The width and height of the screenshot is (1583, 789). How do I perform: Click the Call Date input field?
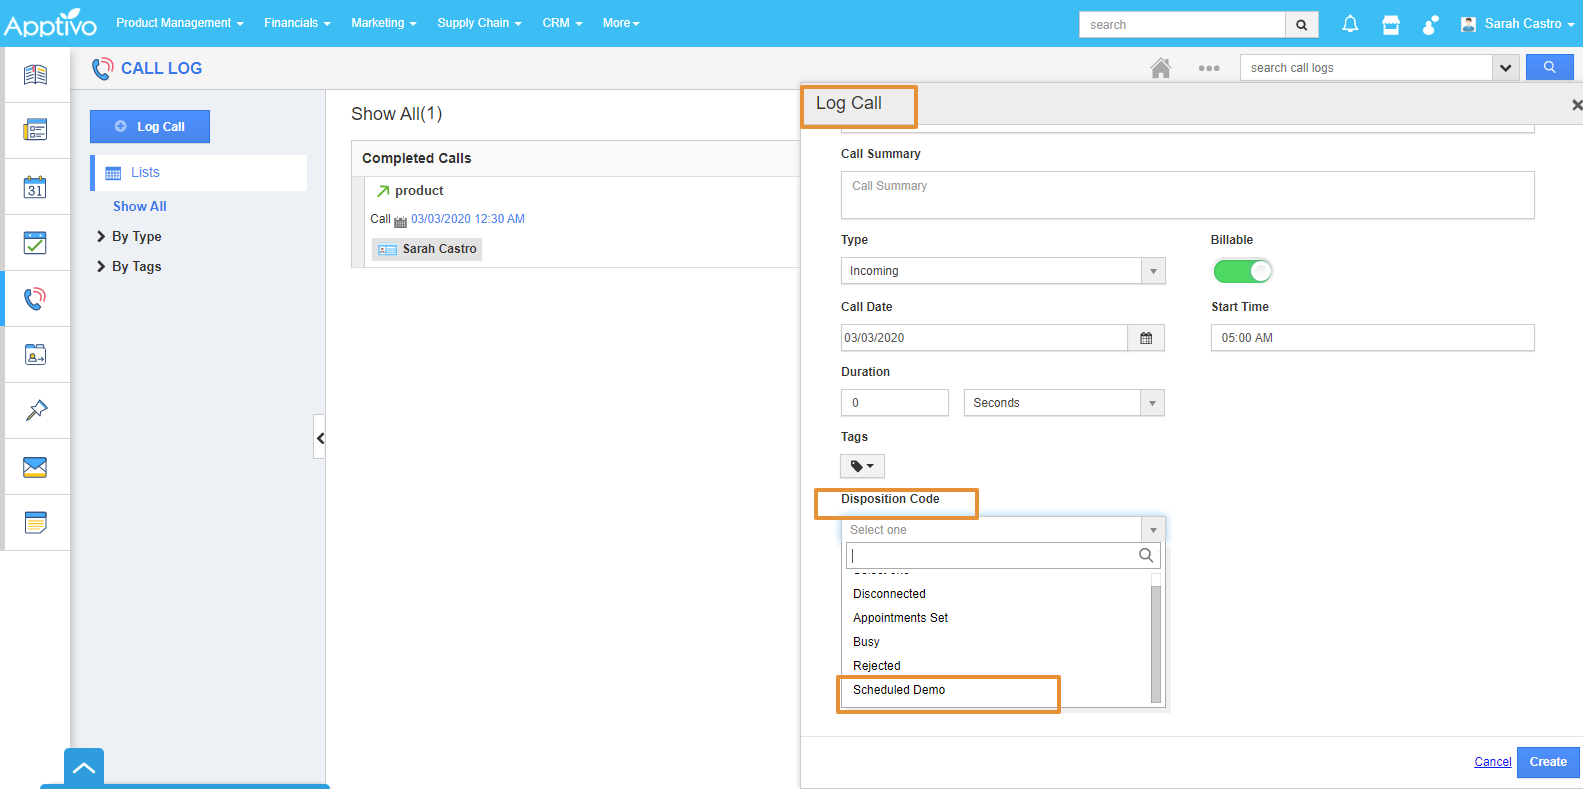click(x=984, y=338)
